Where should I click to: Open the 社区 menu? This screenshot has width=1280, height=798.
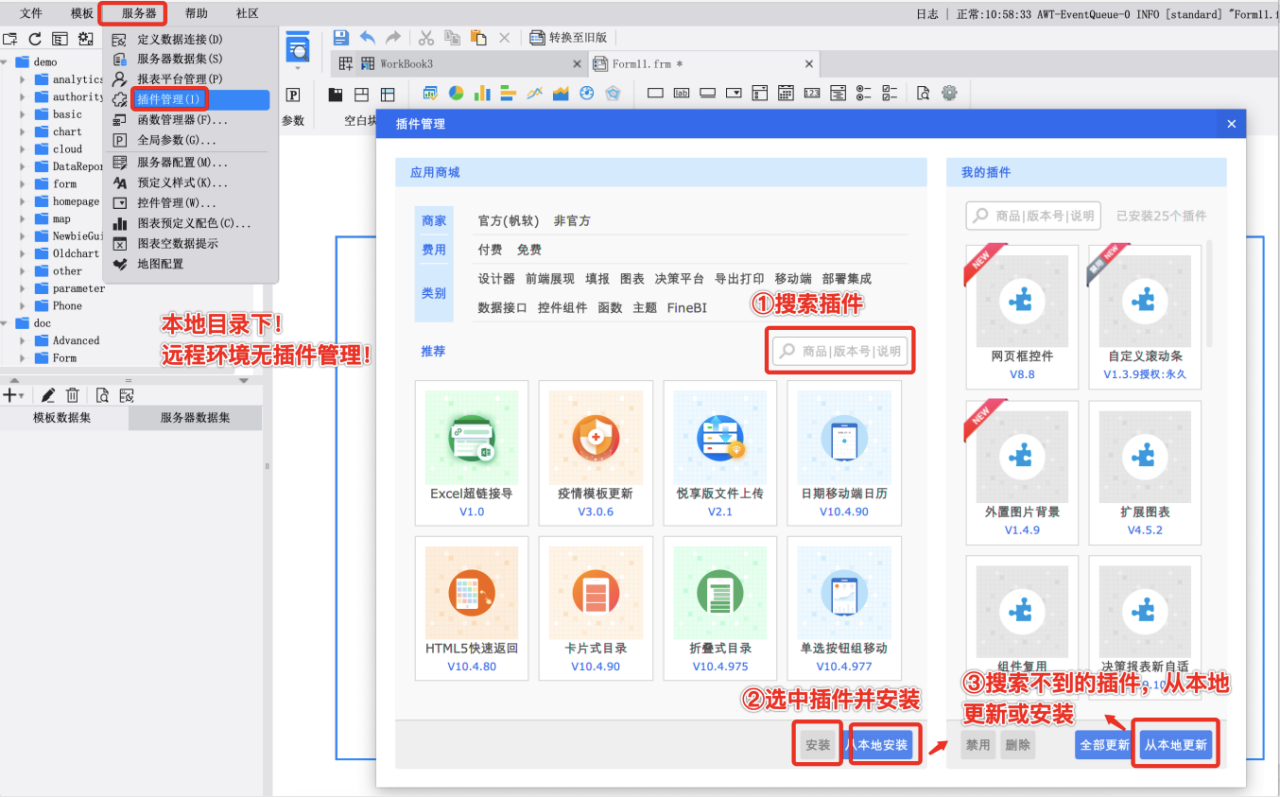[x=247, y=13]
